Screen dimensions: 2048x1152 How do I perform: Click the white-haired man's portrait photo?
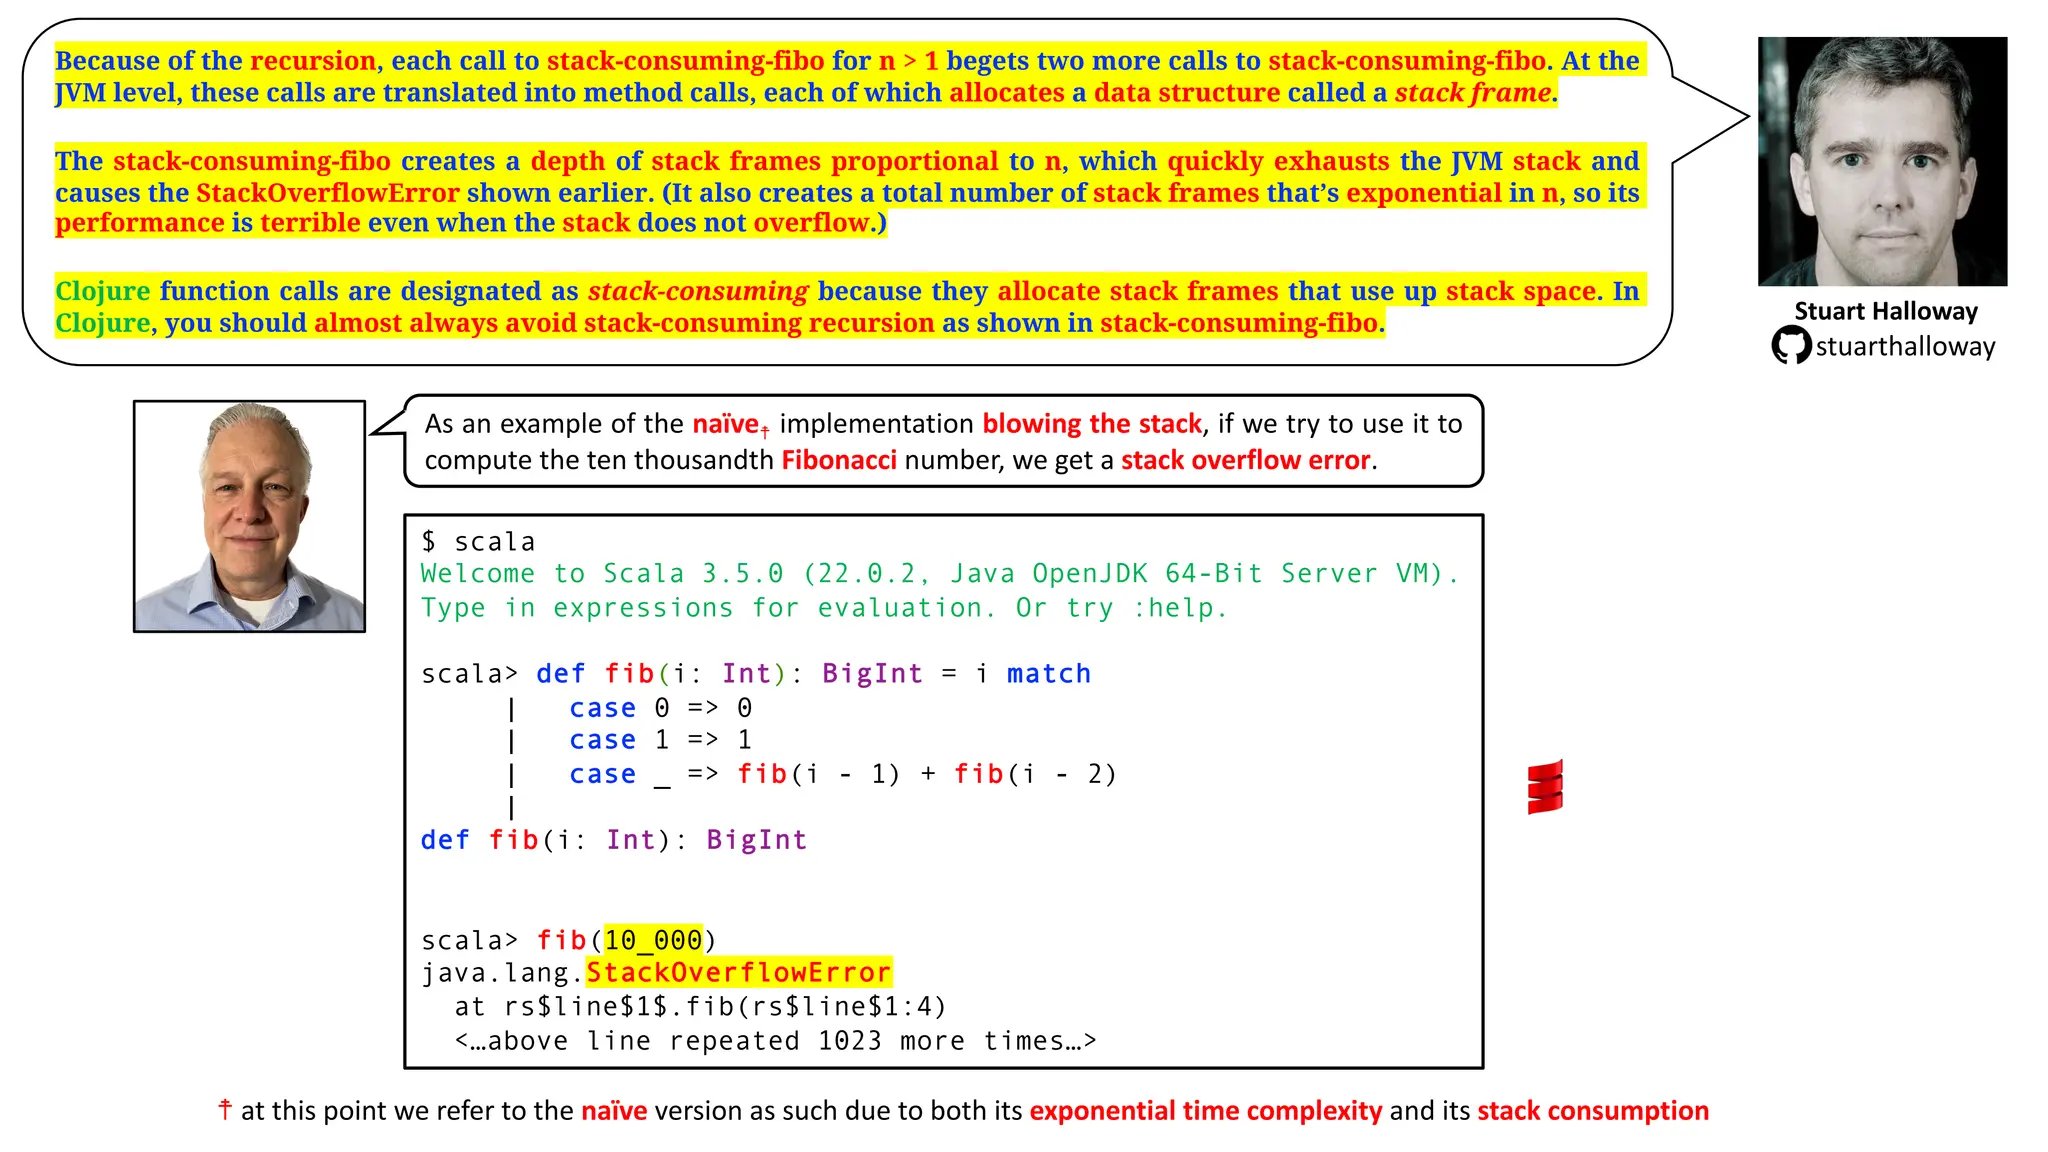coord(249,516)
